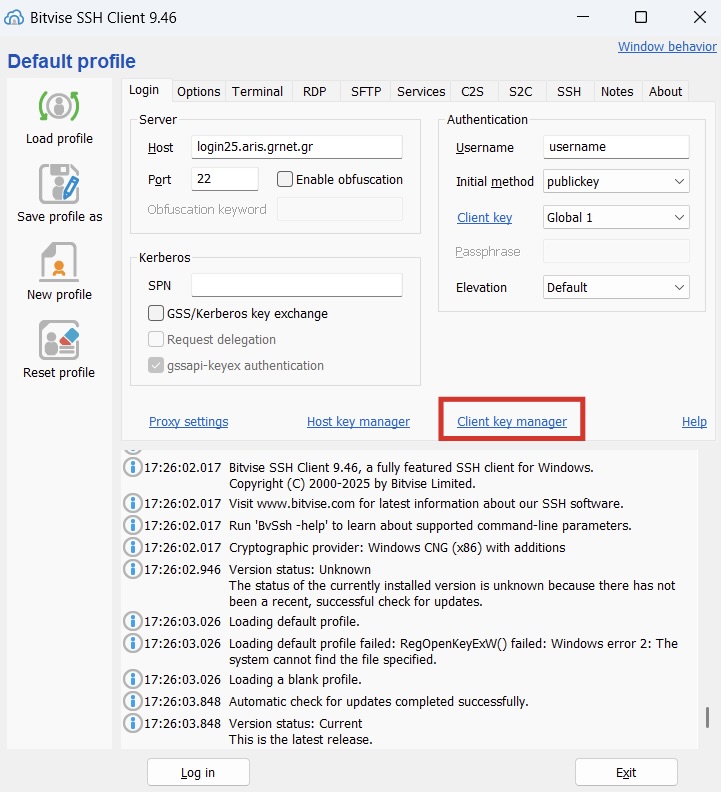The height and width of the screenshot is (792, 721).
Task: Click info icon beside Loading a blank profile
Action: (x=132, y=679)
